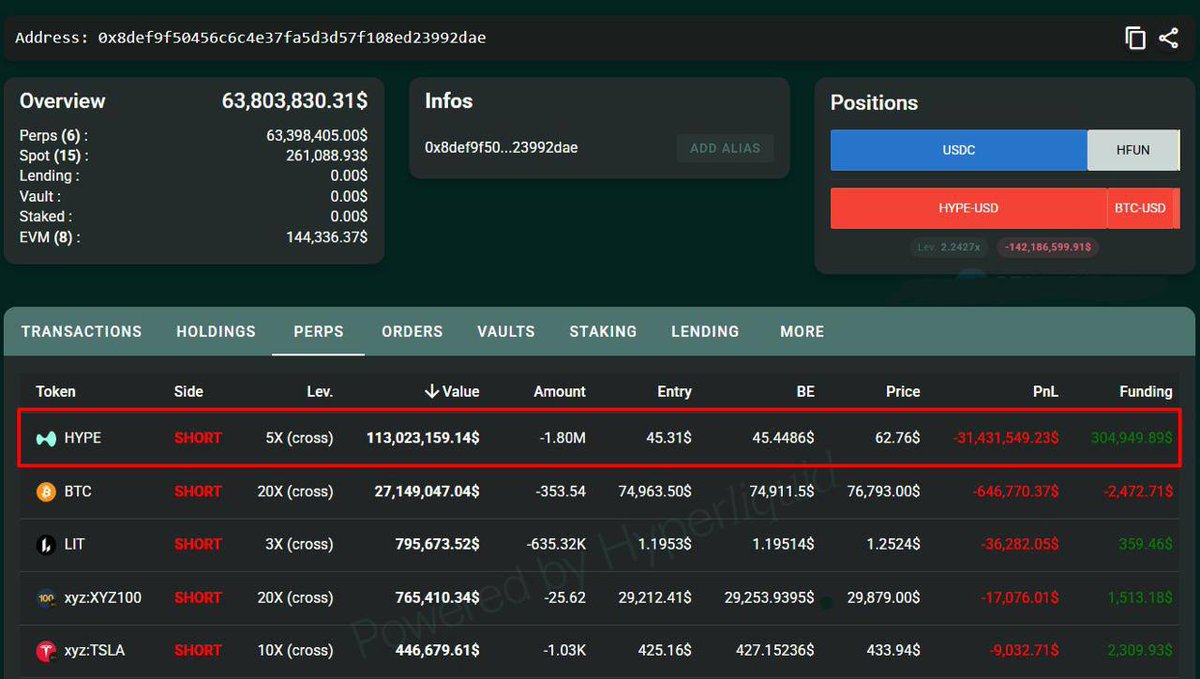Screen dimensions: 1200x679
Task: Select the HYPE-USD position bar segment
Action: click(x=968, y=208)
